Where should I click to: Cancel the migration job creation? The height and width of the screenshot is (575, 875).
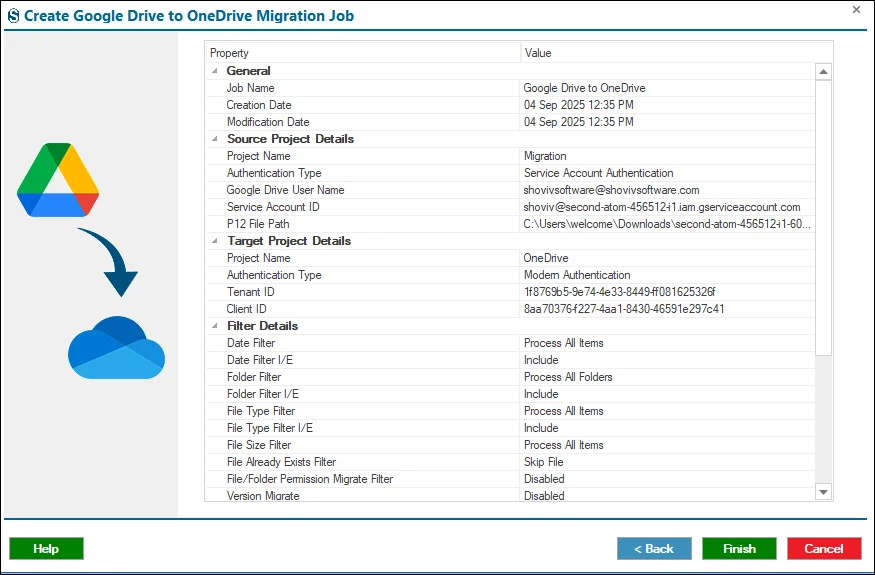824,549
